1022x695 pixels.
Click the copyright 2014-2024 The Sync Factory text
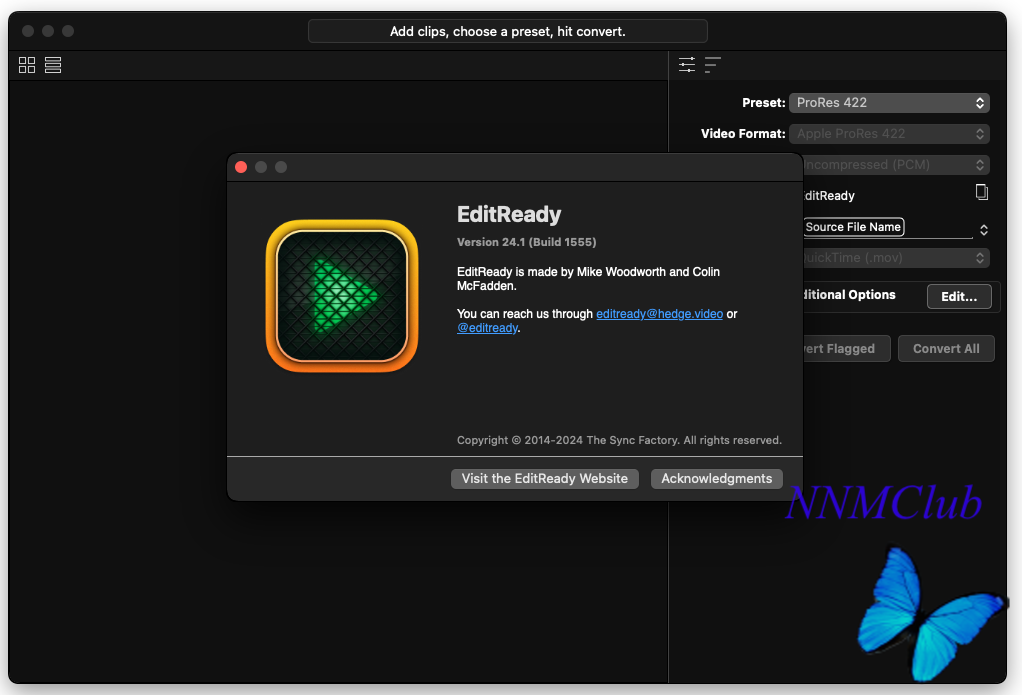(619, 440)
